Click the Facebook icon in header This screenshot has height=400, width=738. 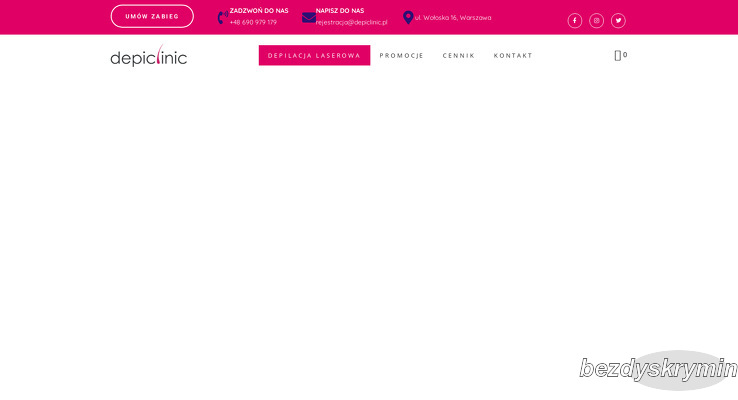click(574, 21)
